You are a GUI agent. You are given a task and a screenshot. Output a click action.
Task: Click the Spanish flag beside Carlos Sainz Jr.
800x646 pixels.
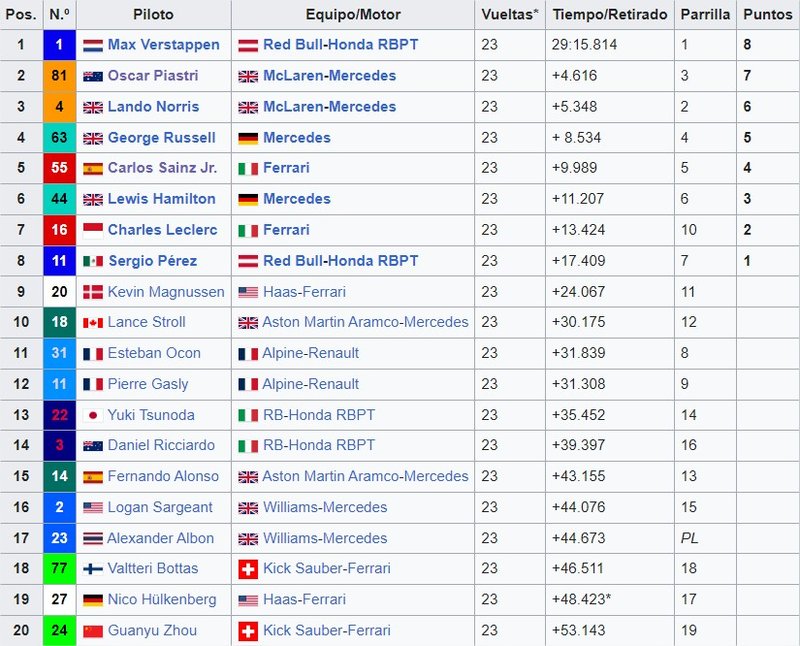(93, 168)
